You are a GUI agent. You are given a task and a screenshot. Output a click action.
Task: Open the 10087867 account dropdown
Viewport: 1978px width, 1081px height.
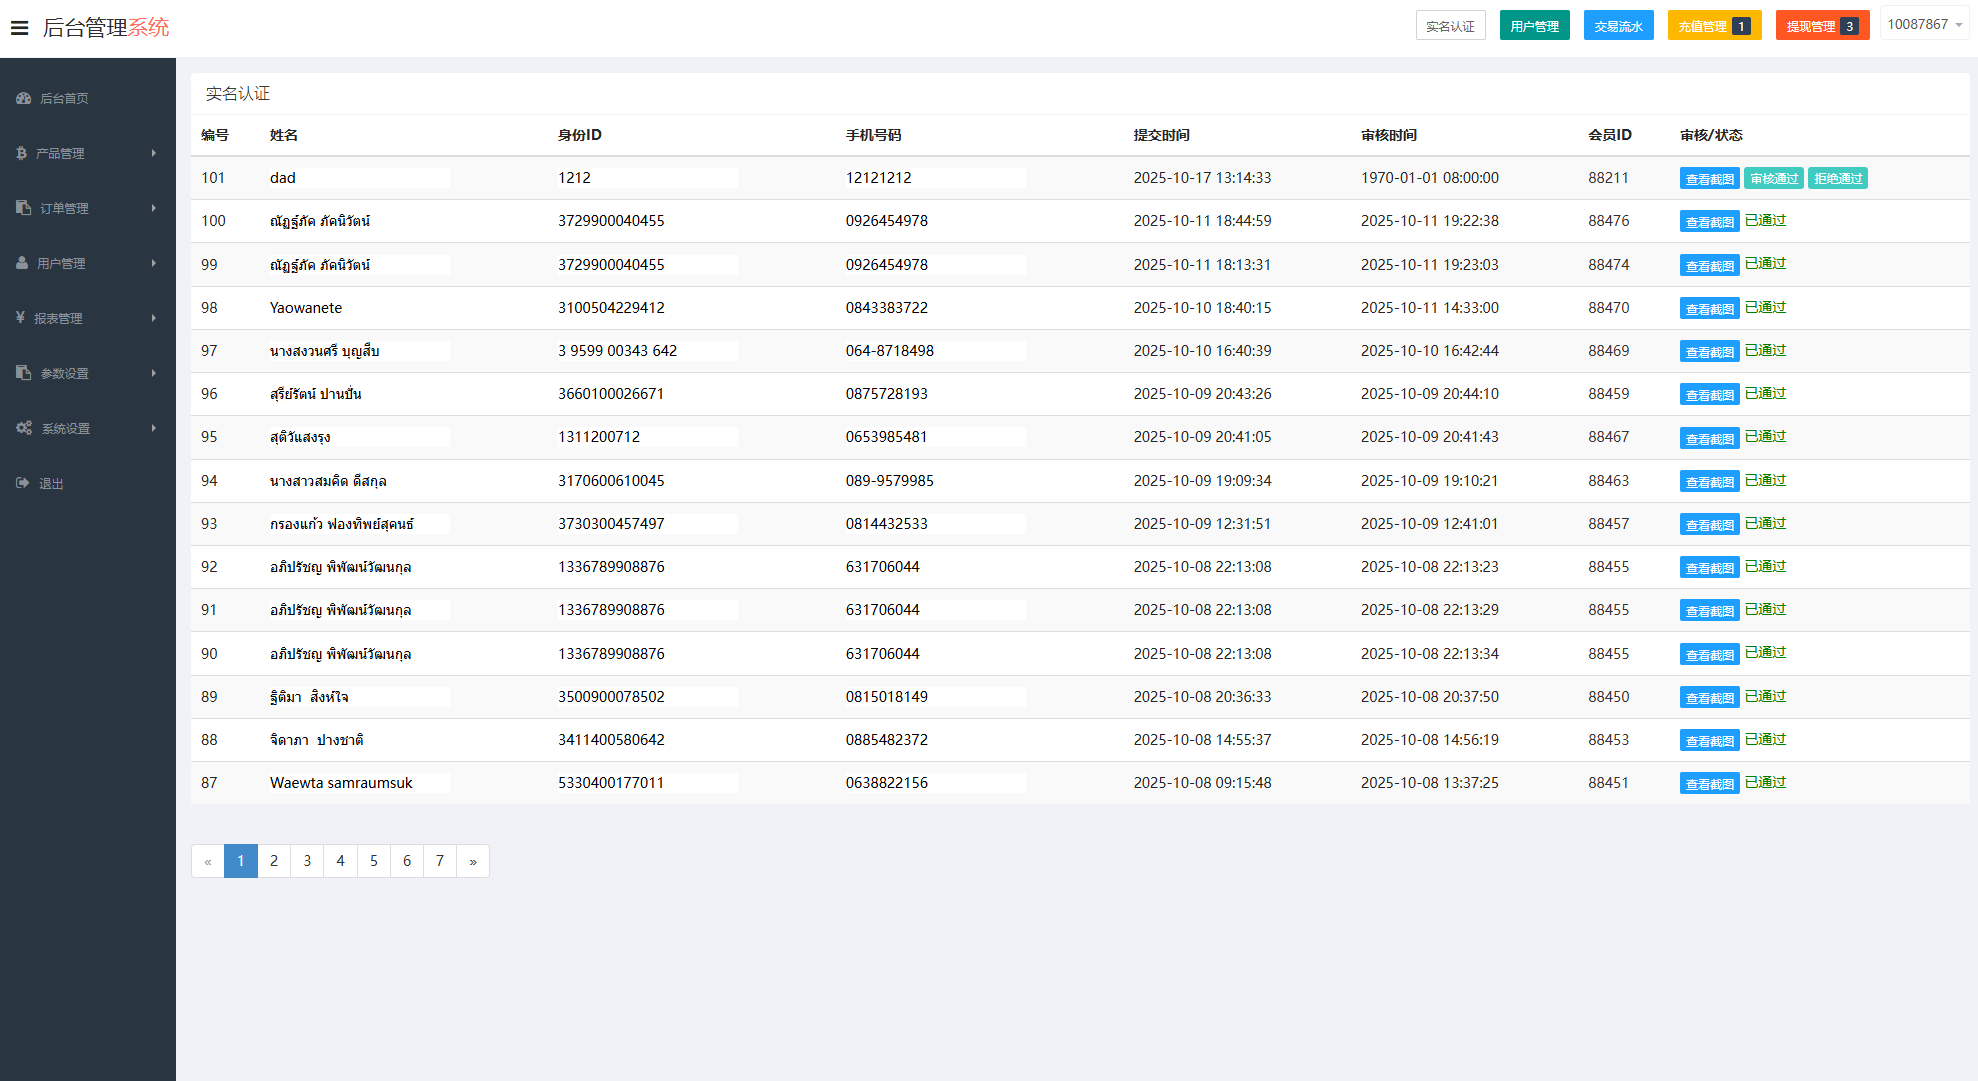click(x=1924, y=25)
